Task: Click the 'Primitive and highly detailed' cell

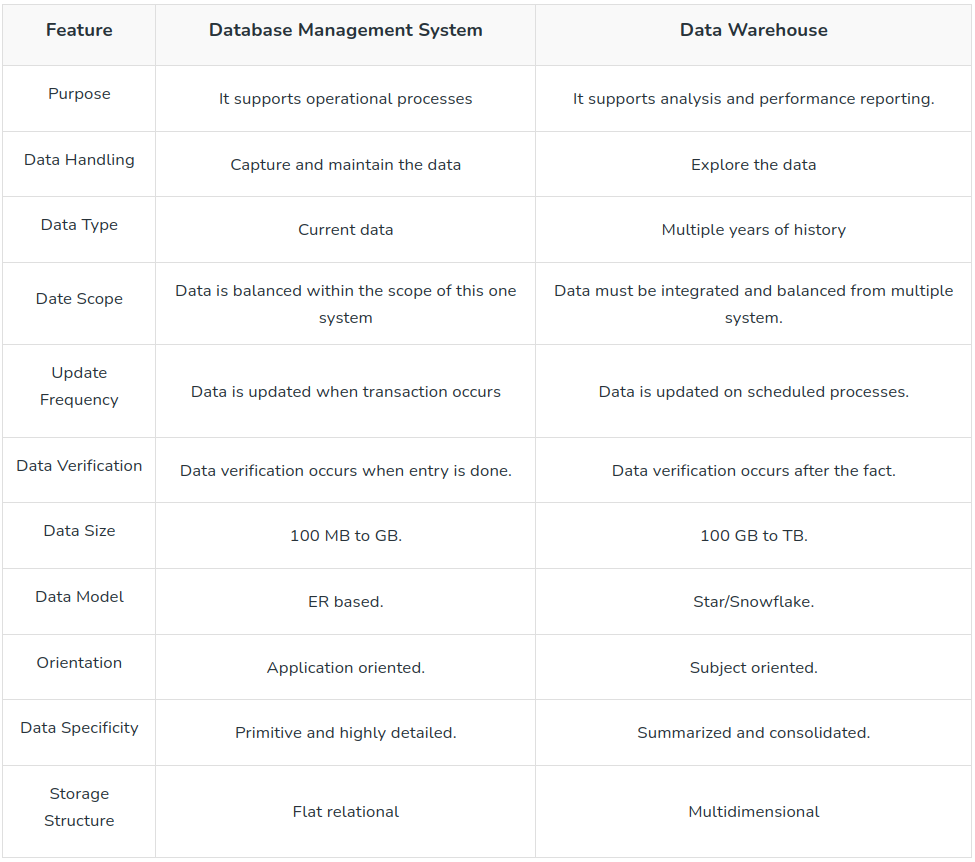Action: pyautogui.click(x=345, y=733)
